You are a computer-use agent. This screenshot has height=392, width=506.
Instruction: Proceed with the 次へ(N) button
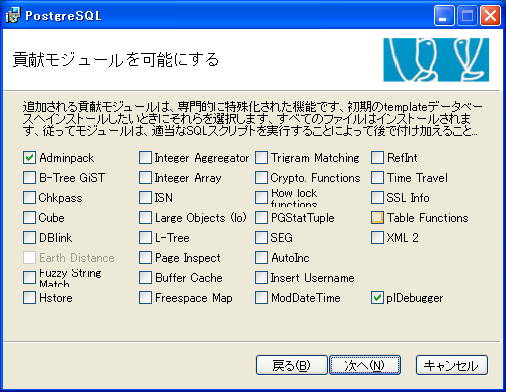[365, 365]
